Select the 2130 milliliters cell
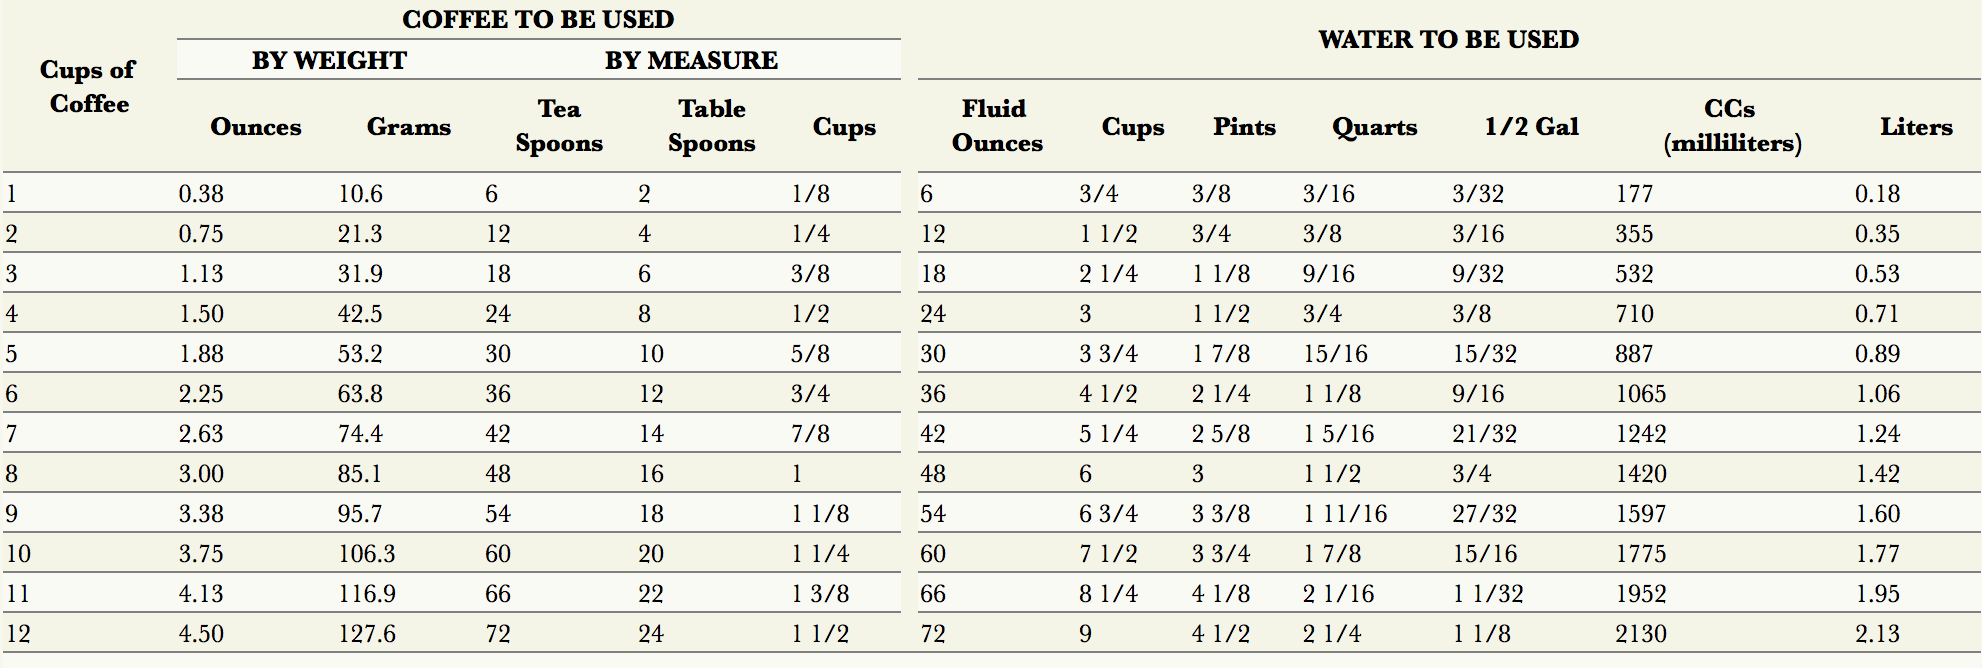The image size is (1982, 668). [1641, 634]
